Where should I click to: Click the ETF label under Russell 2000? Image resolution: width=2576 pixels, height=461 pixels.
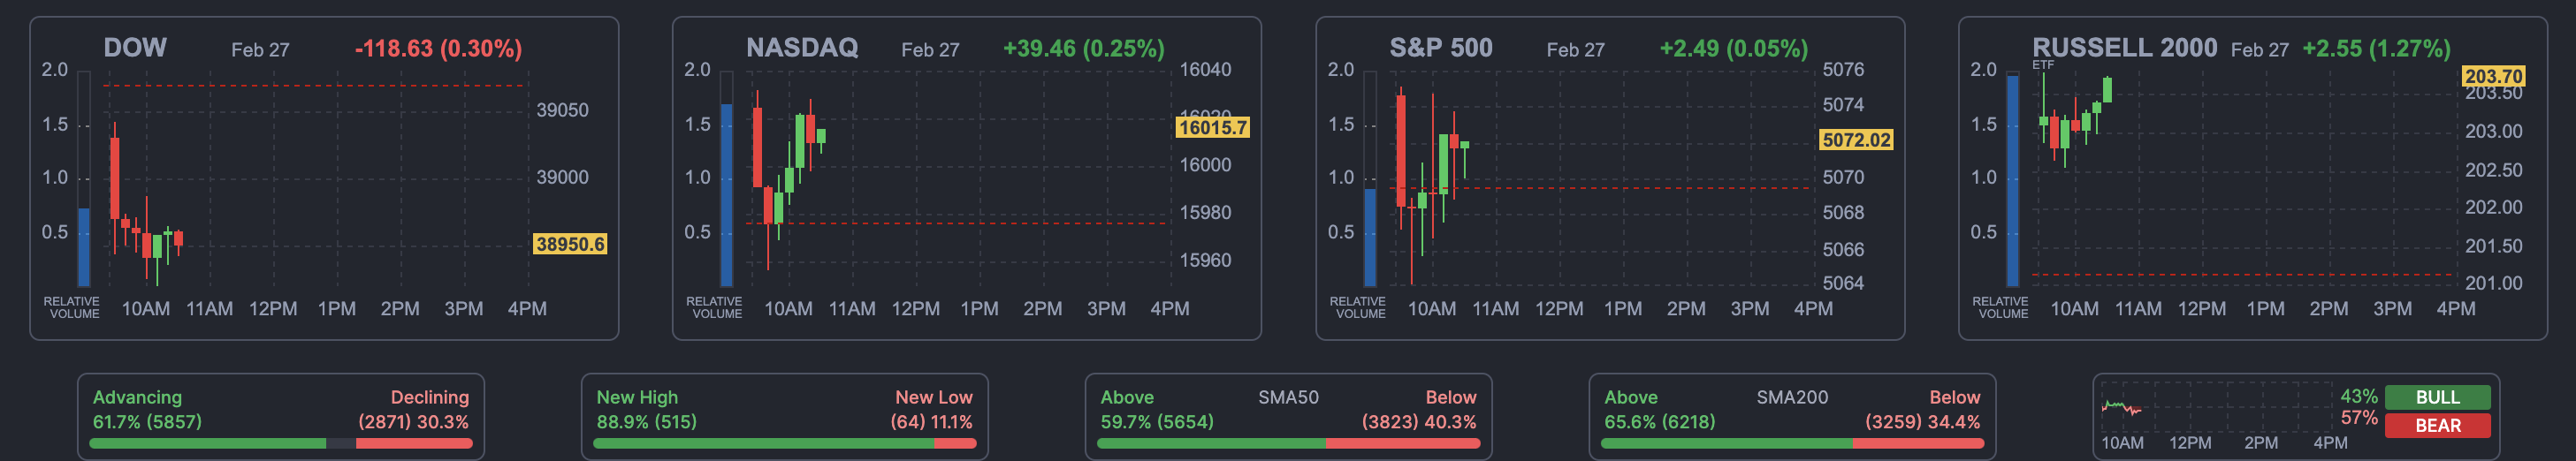pyautogui.click(x=2043, y=65)
